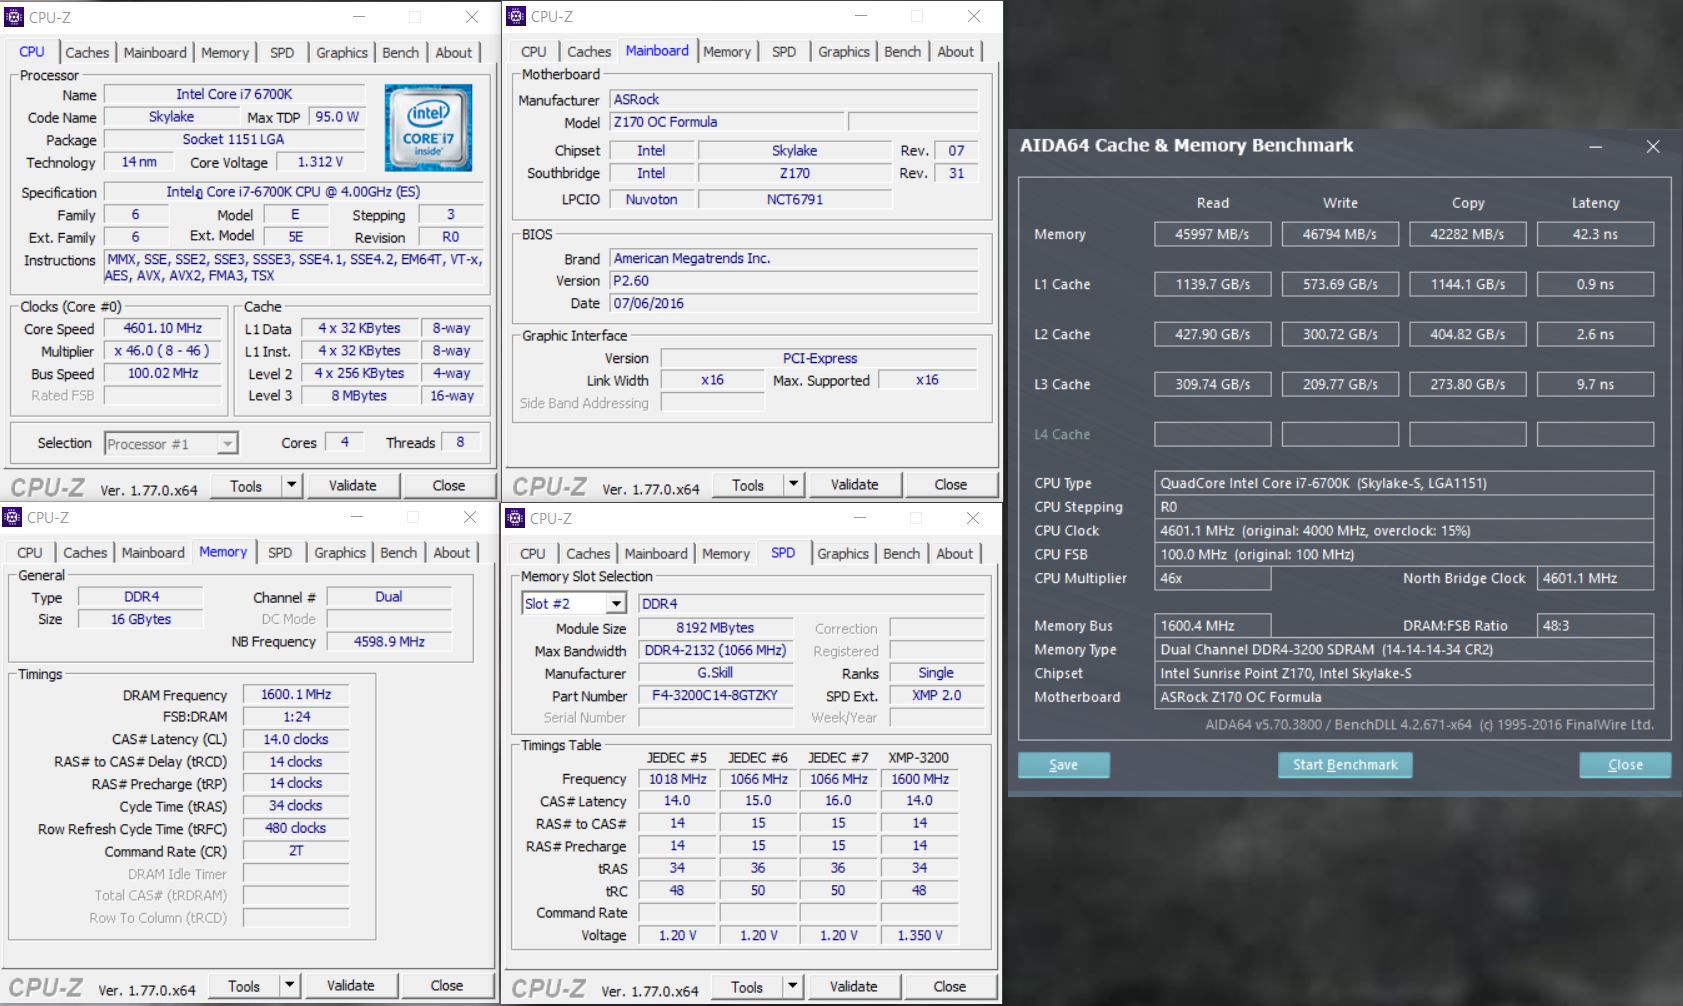Image resolution: width=1683 pixels, height=1006 pixels.
Task: Click Validate in the Mainboard window
Action: coord(855,484)
